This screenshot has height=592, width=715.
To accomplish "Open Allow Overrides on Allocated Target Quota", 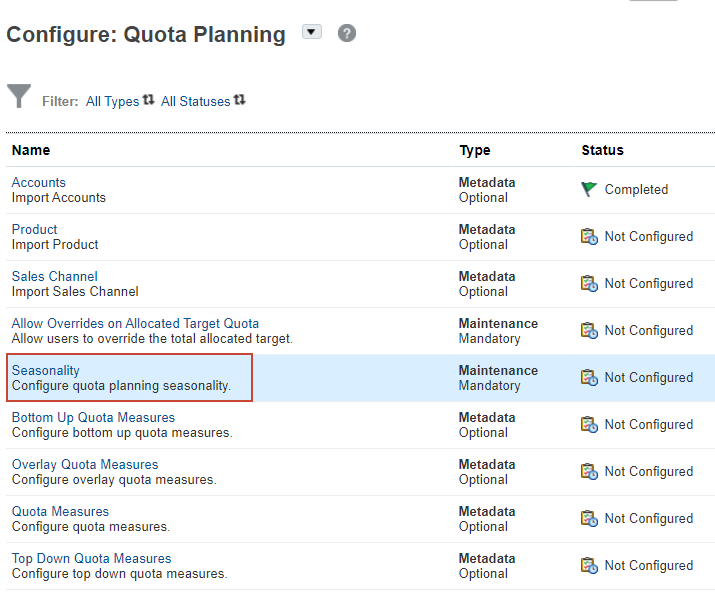I will tap(135, 323).
